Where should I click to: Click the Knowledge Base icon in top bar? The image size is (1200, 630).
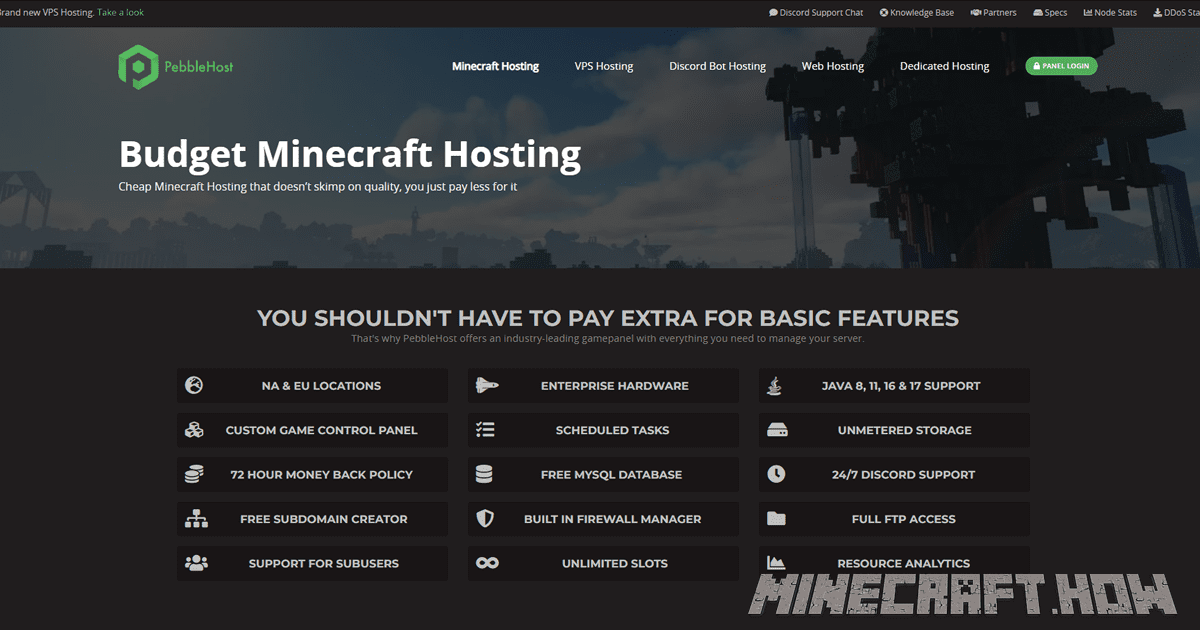(x=882, y=12)
